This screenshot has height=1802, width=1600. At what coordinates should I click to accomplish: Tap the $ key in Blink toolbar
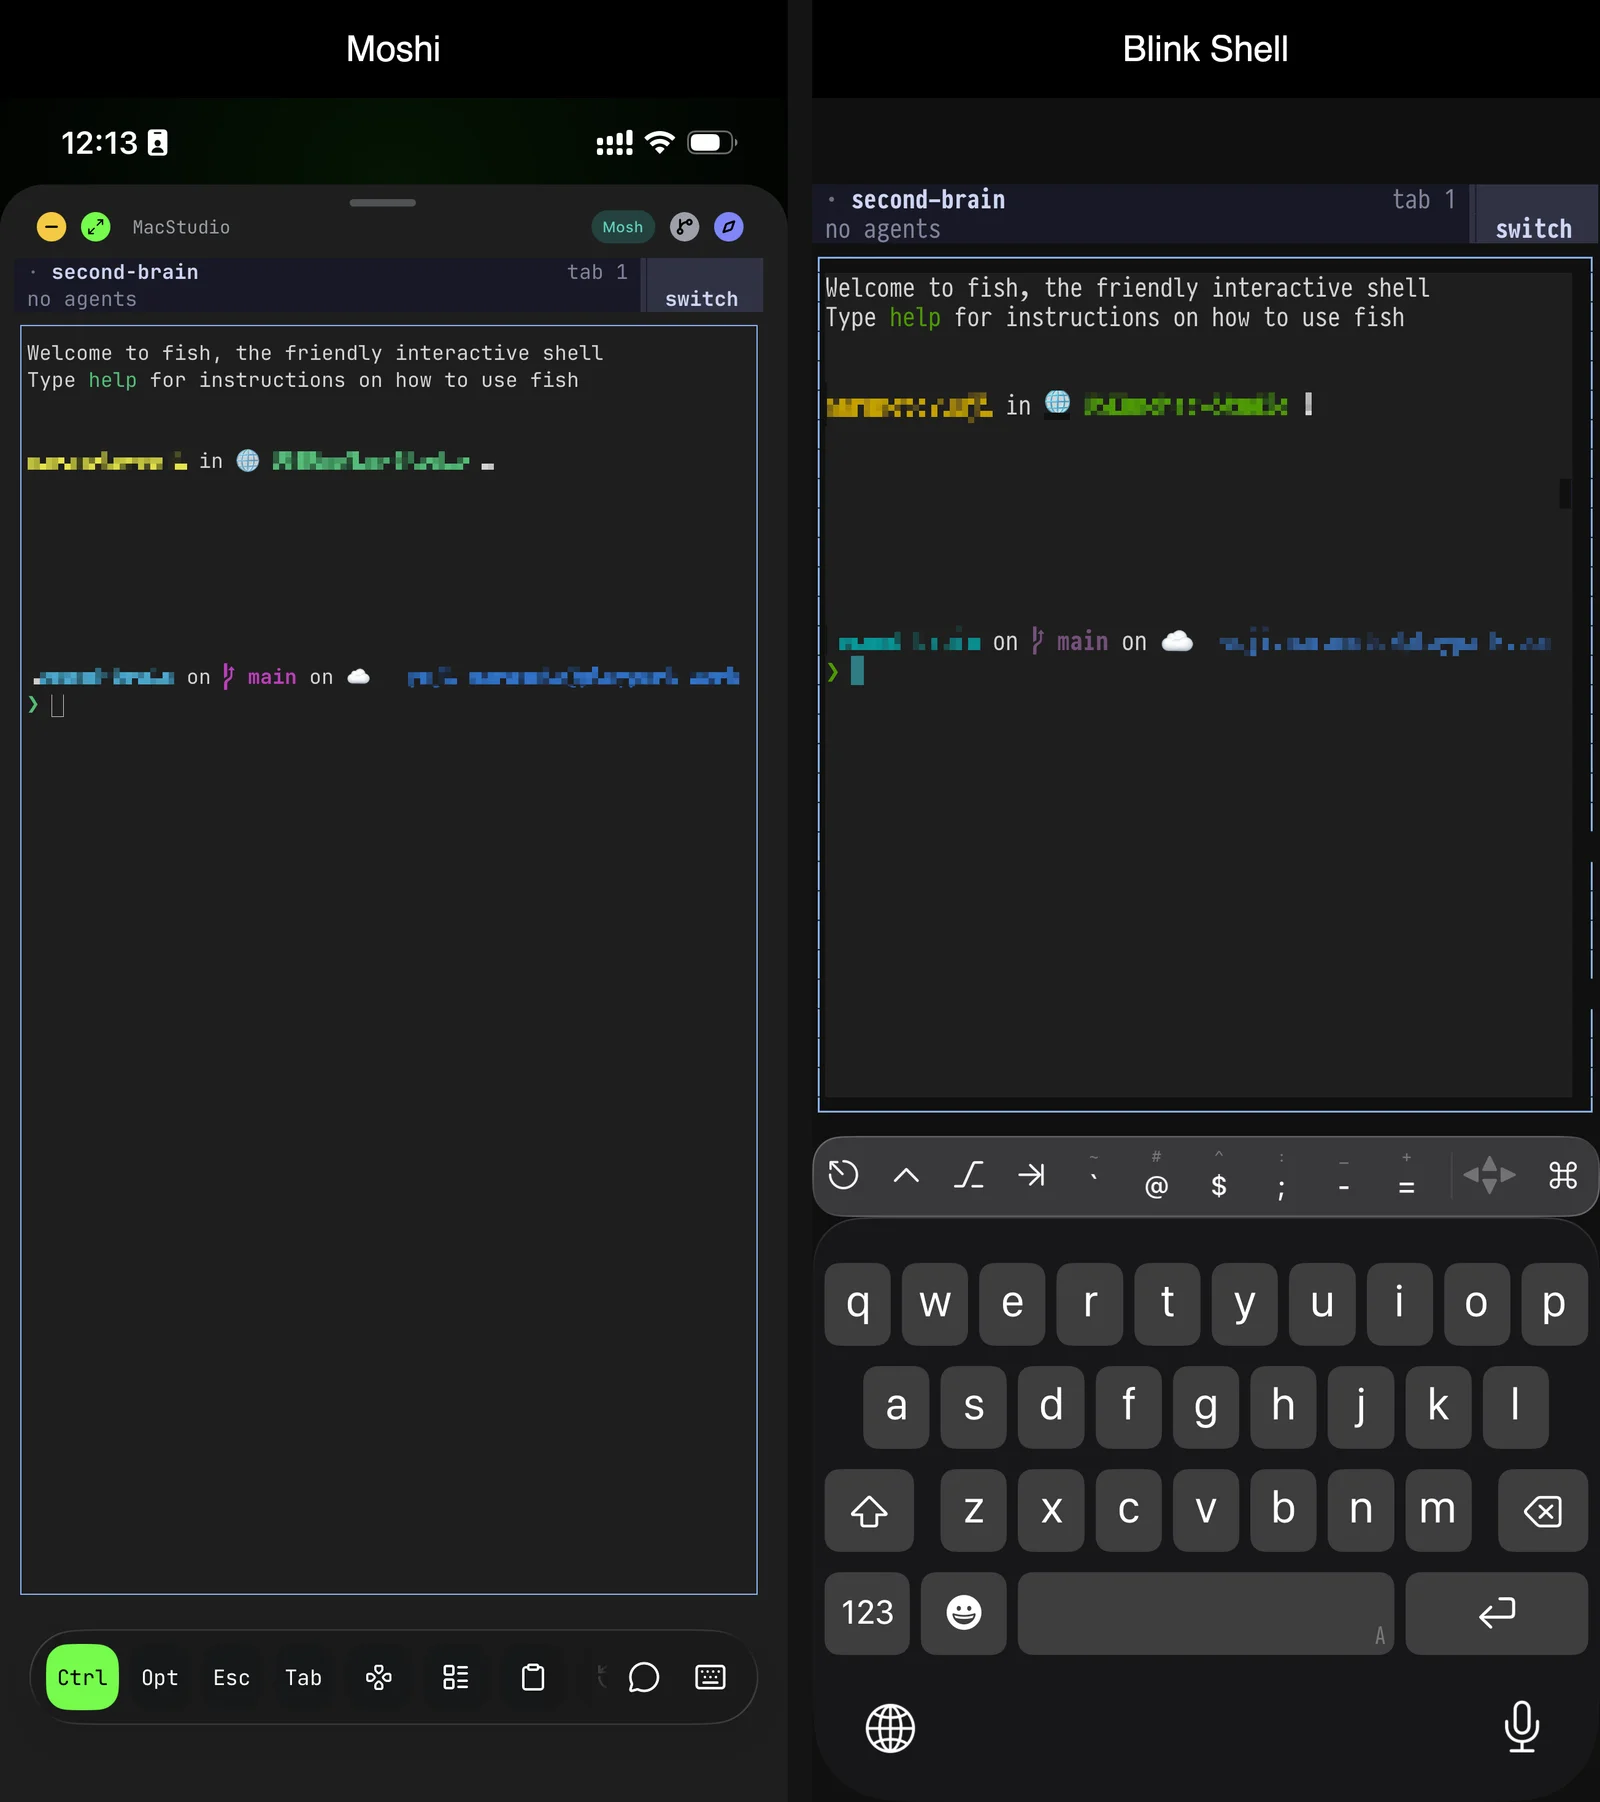1219,1178
